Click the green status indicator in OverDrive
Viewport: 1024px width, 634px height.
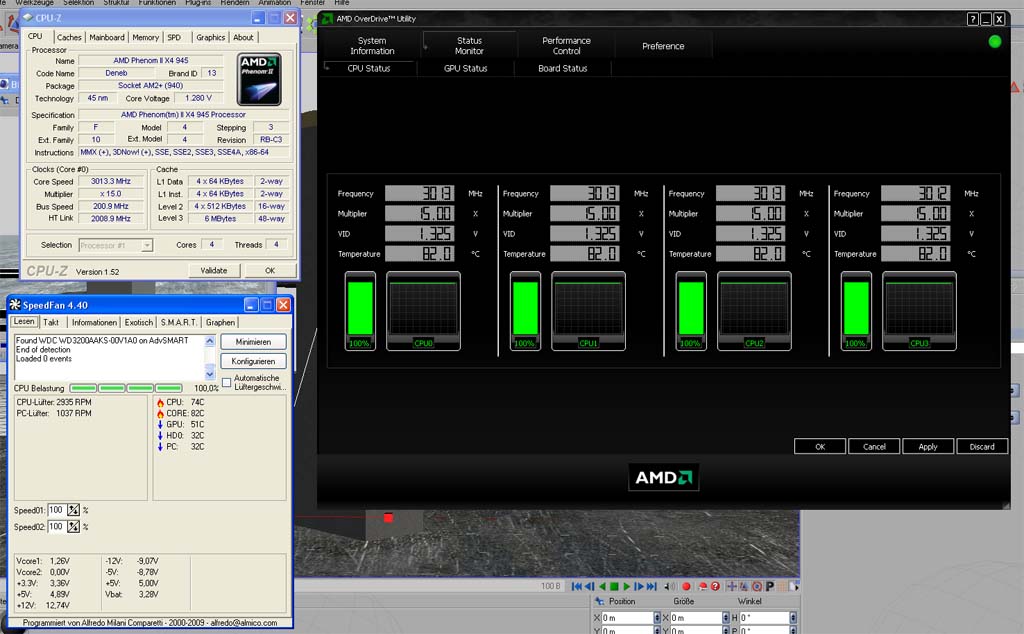coord(995,42)
